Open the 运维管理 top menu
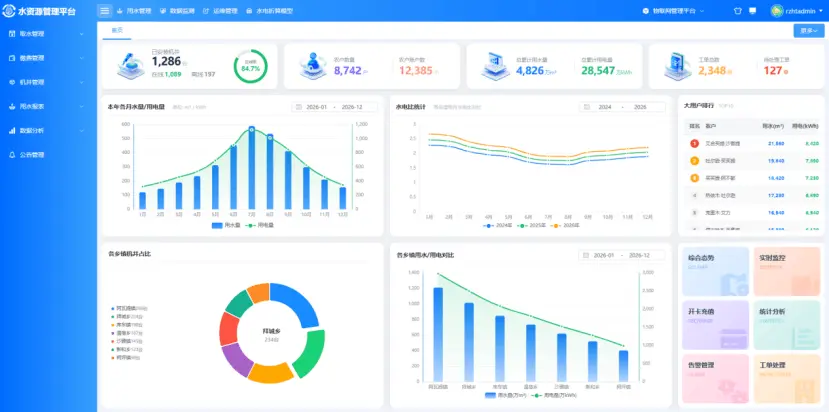The height and width of the screenshot is (412, 830). point(220,11)
